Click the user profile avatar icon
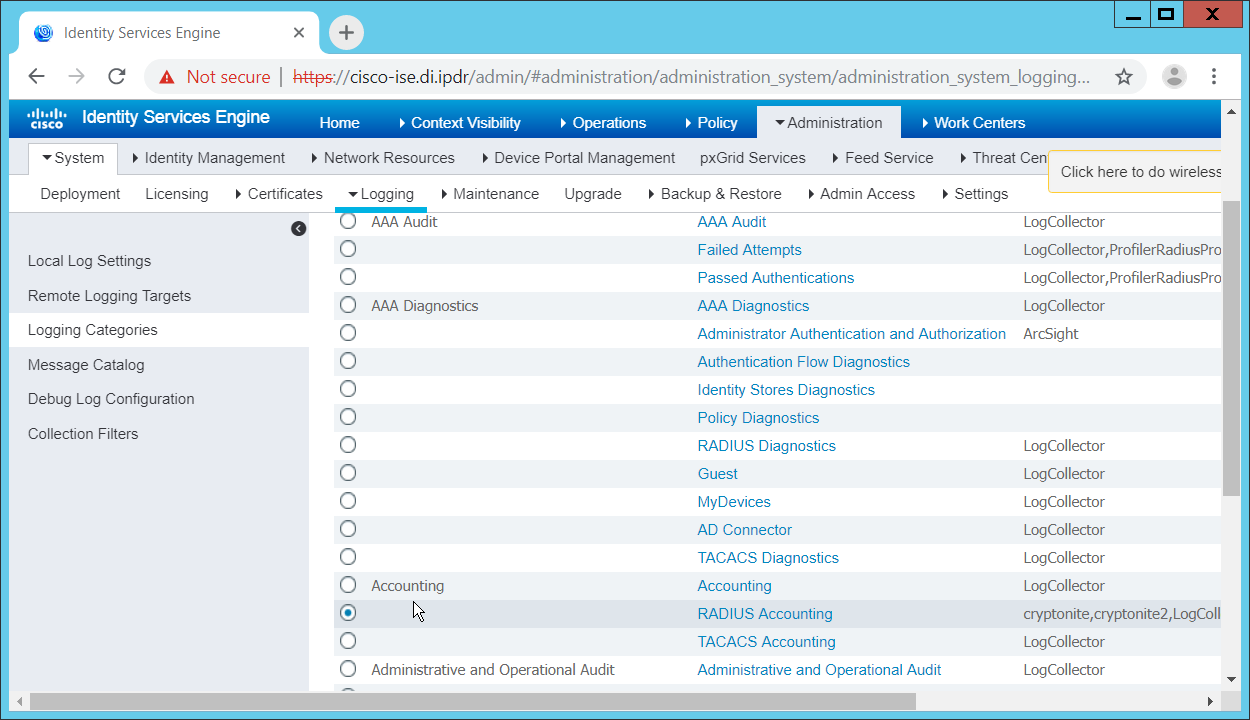 pos(1174,77)
